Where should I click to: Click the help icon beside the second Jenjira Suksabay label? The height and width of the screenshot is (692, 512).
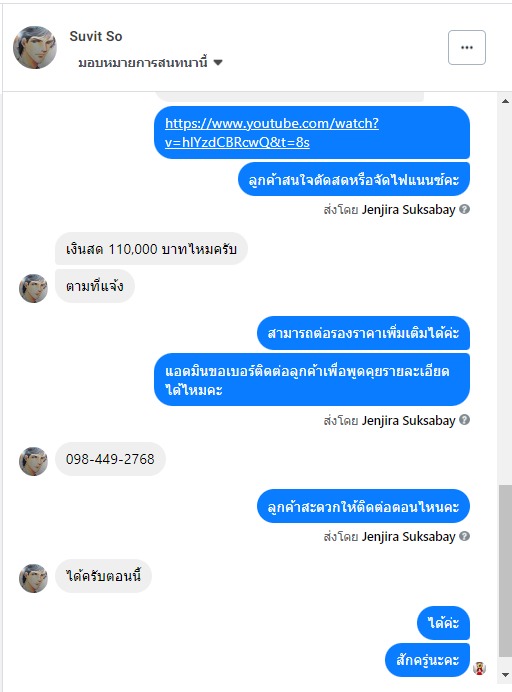[x=464, y=420]
